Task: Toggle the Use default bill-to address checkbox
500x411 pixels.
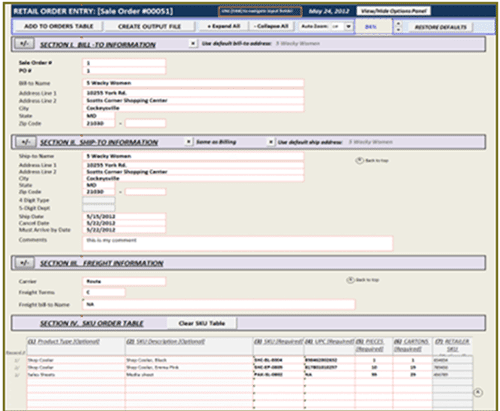Action: [193, 44]
